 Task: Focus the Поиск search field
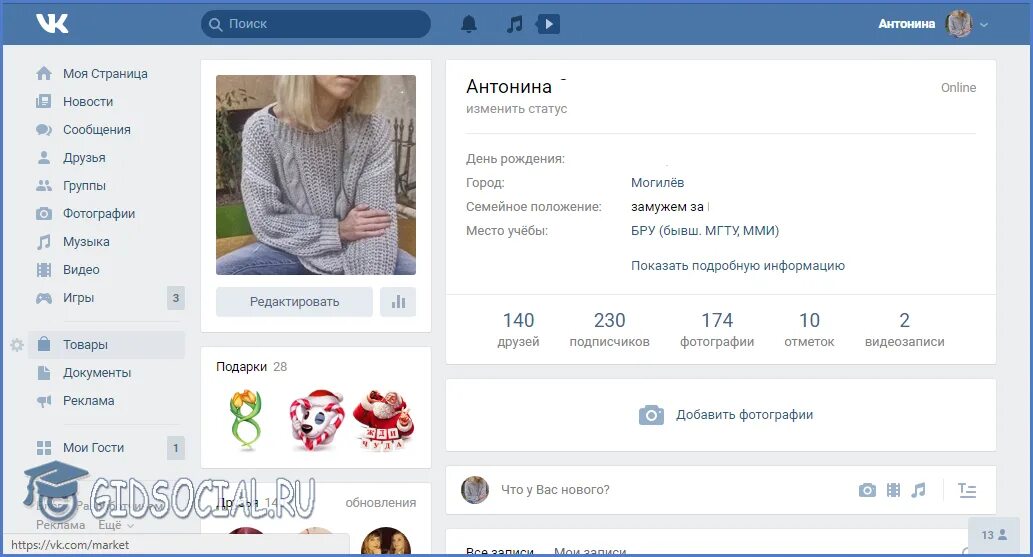pos(316,24)
